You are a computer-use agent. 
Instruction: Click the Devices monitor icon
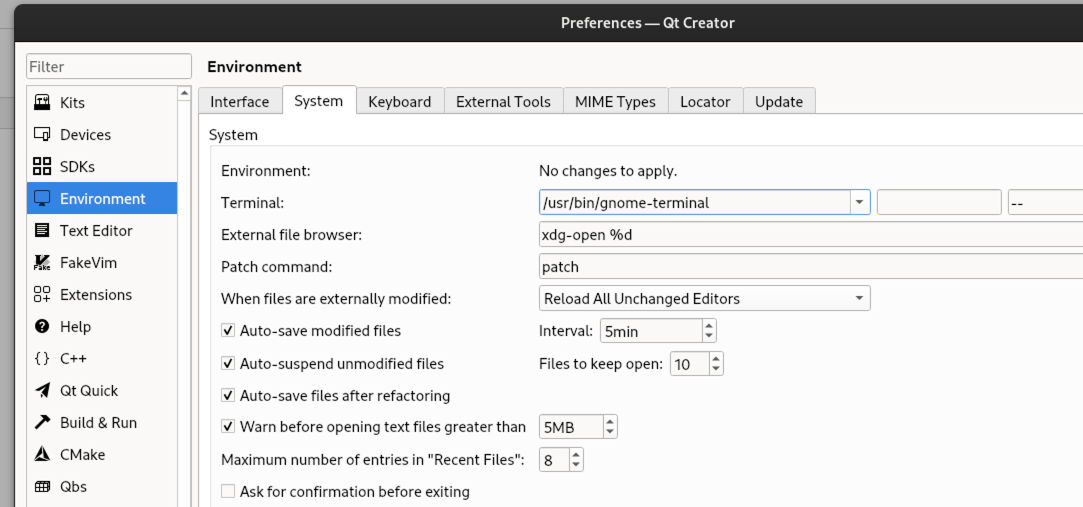click(x=42, y=135)
